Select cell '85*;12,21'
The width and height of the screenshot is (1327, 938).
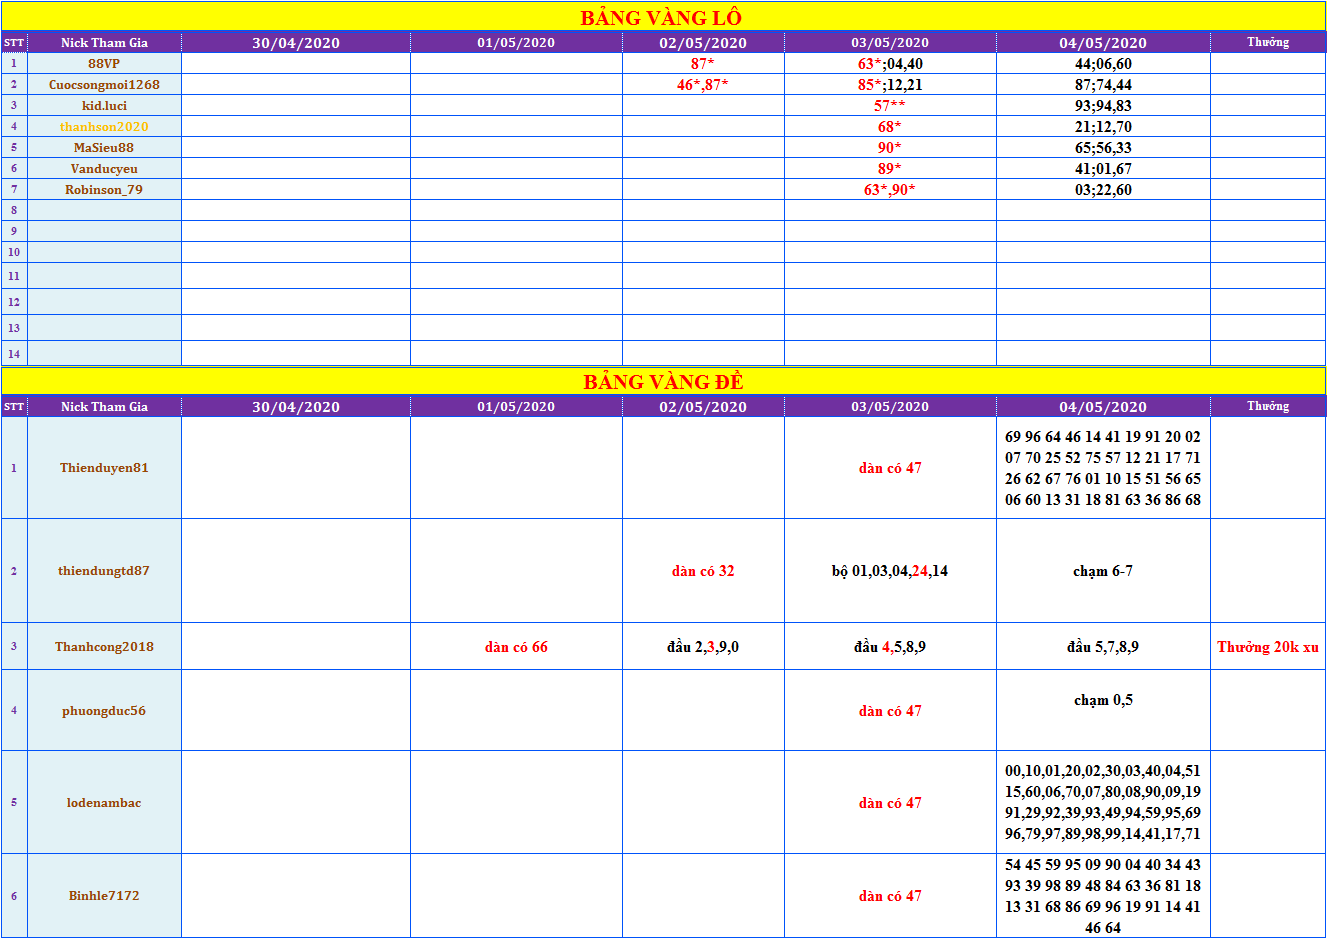[890, 84]
